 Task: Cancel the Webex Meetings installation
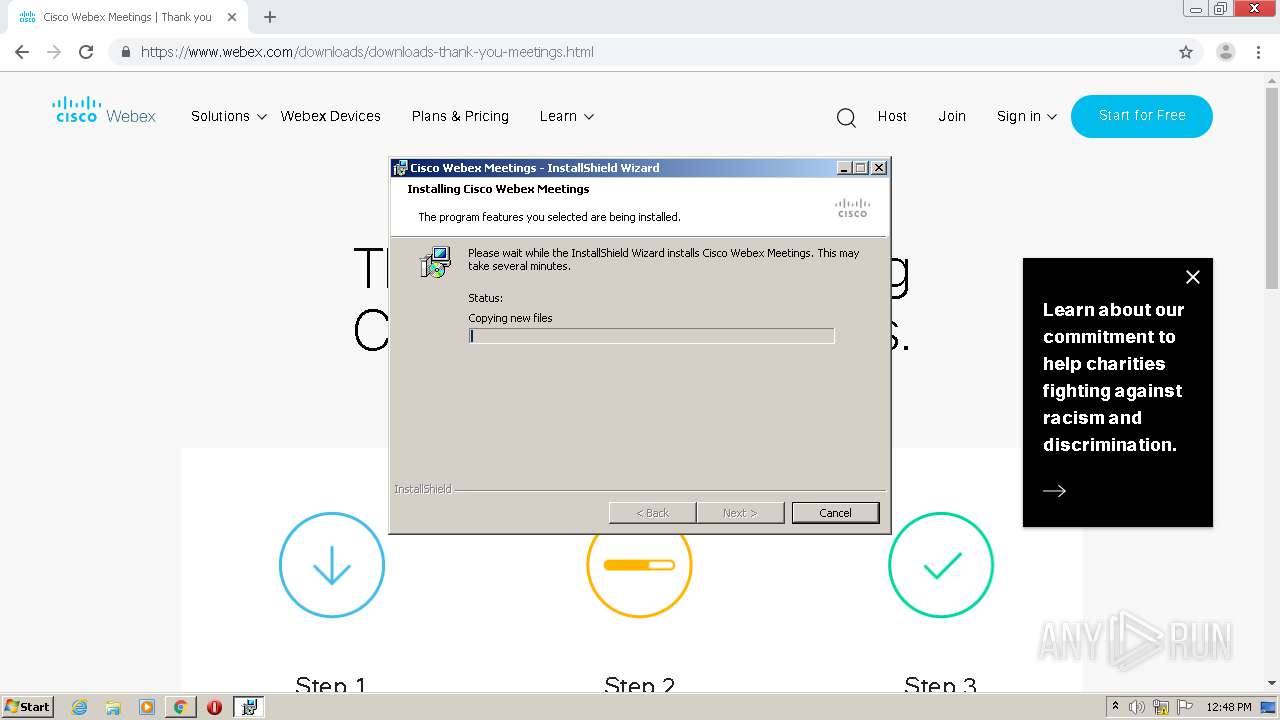click(836, 512)
